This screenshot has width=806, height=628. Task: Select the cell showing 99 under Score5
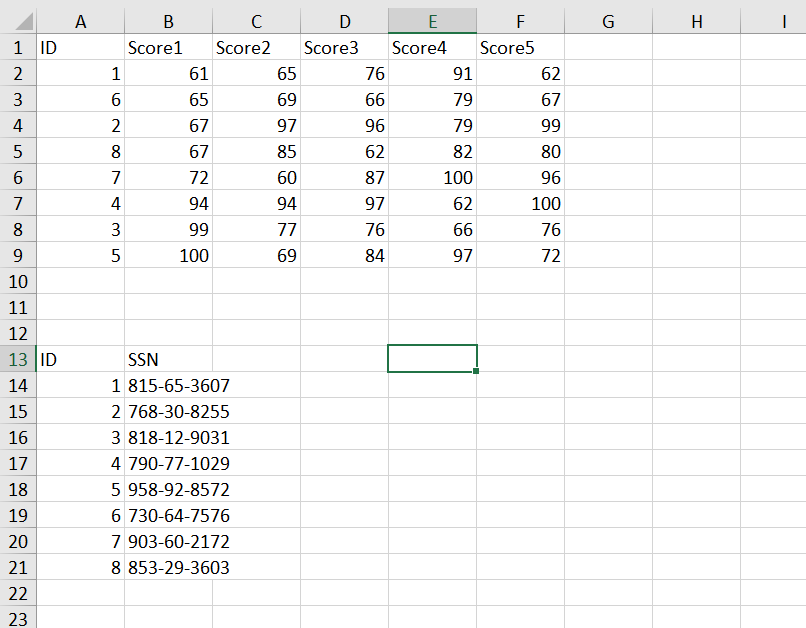[520, 125]
